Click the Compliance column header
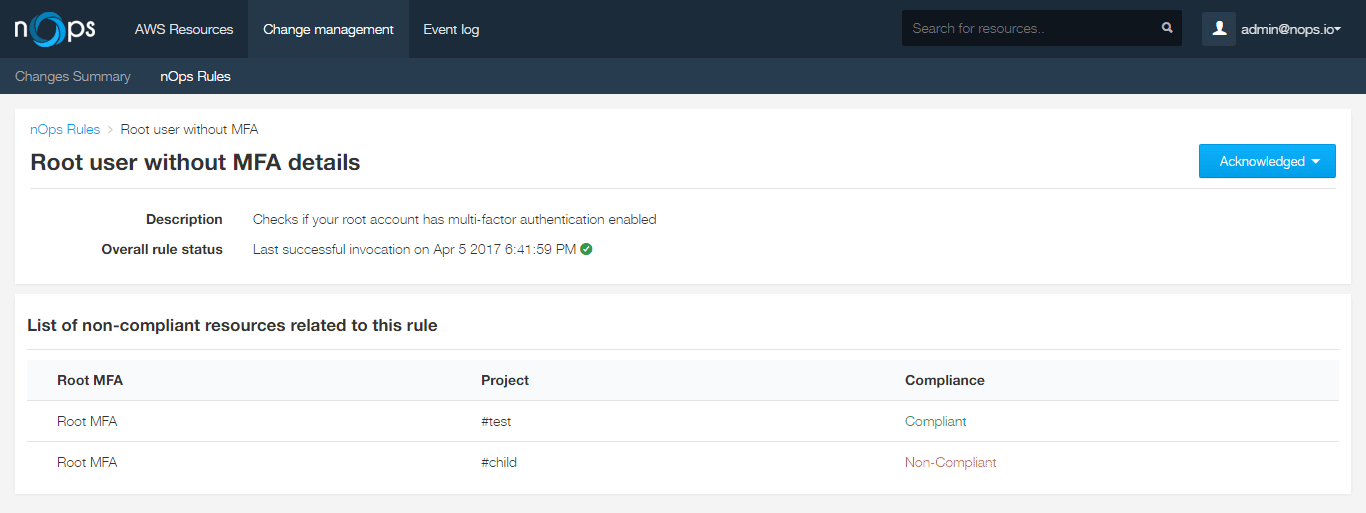Screen dimensions: 1366x513 (x=945, y=380)
